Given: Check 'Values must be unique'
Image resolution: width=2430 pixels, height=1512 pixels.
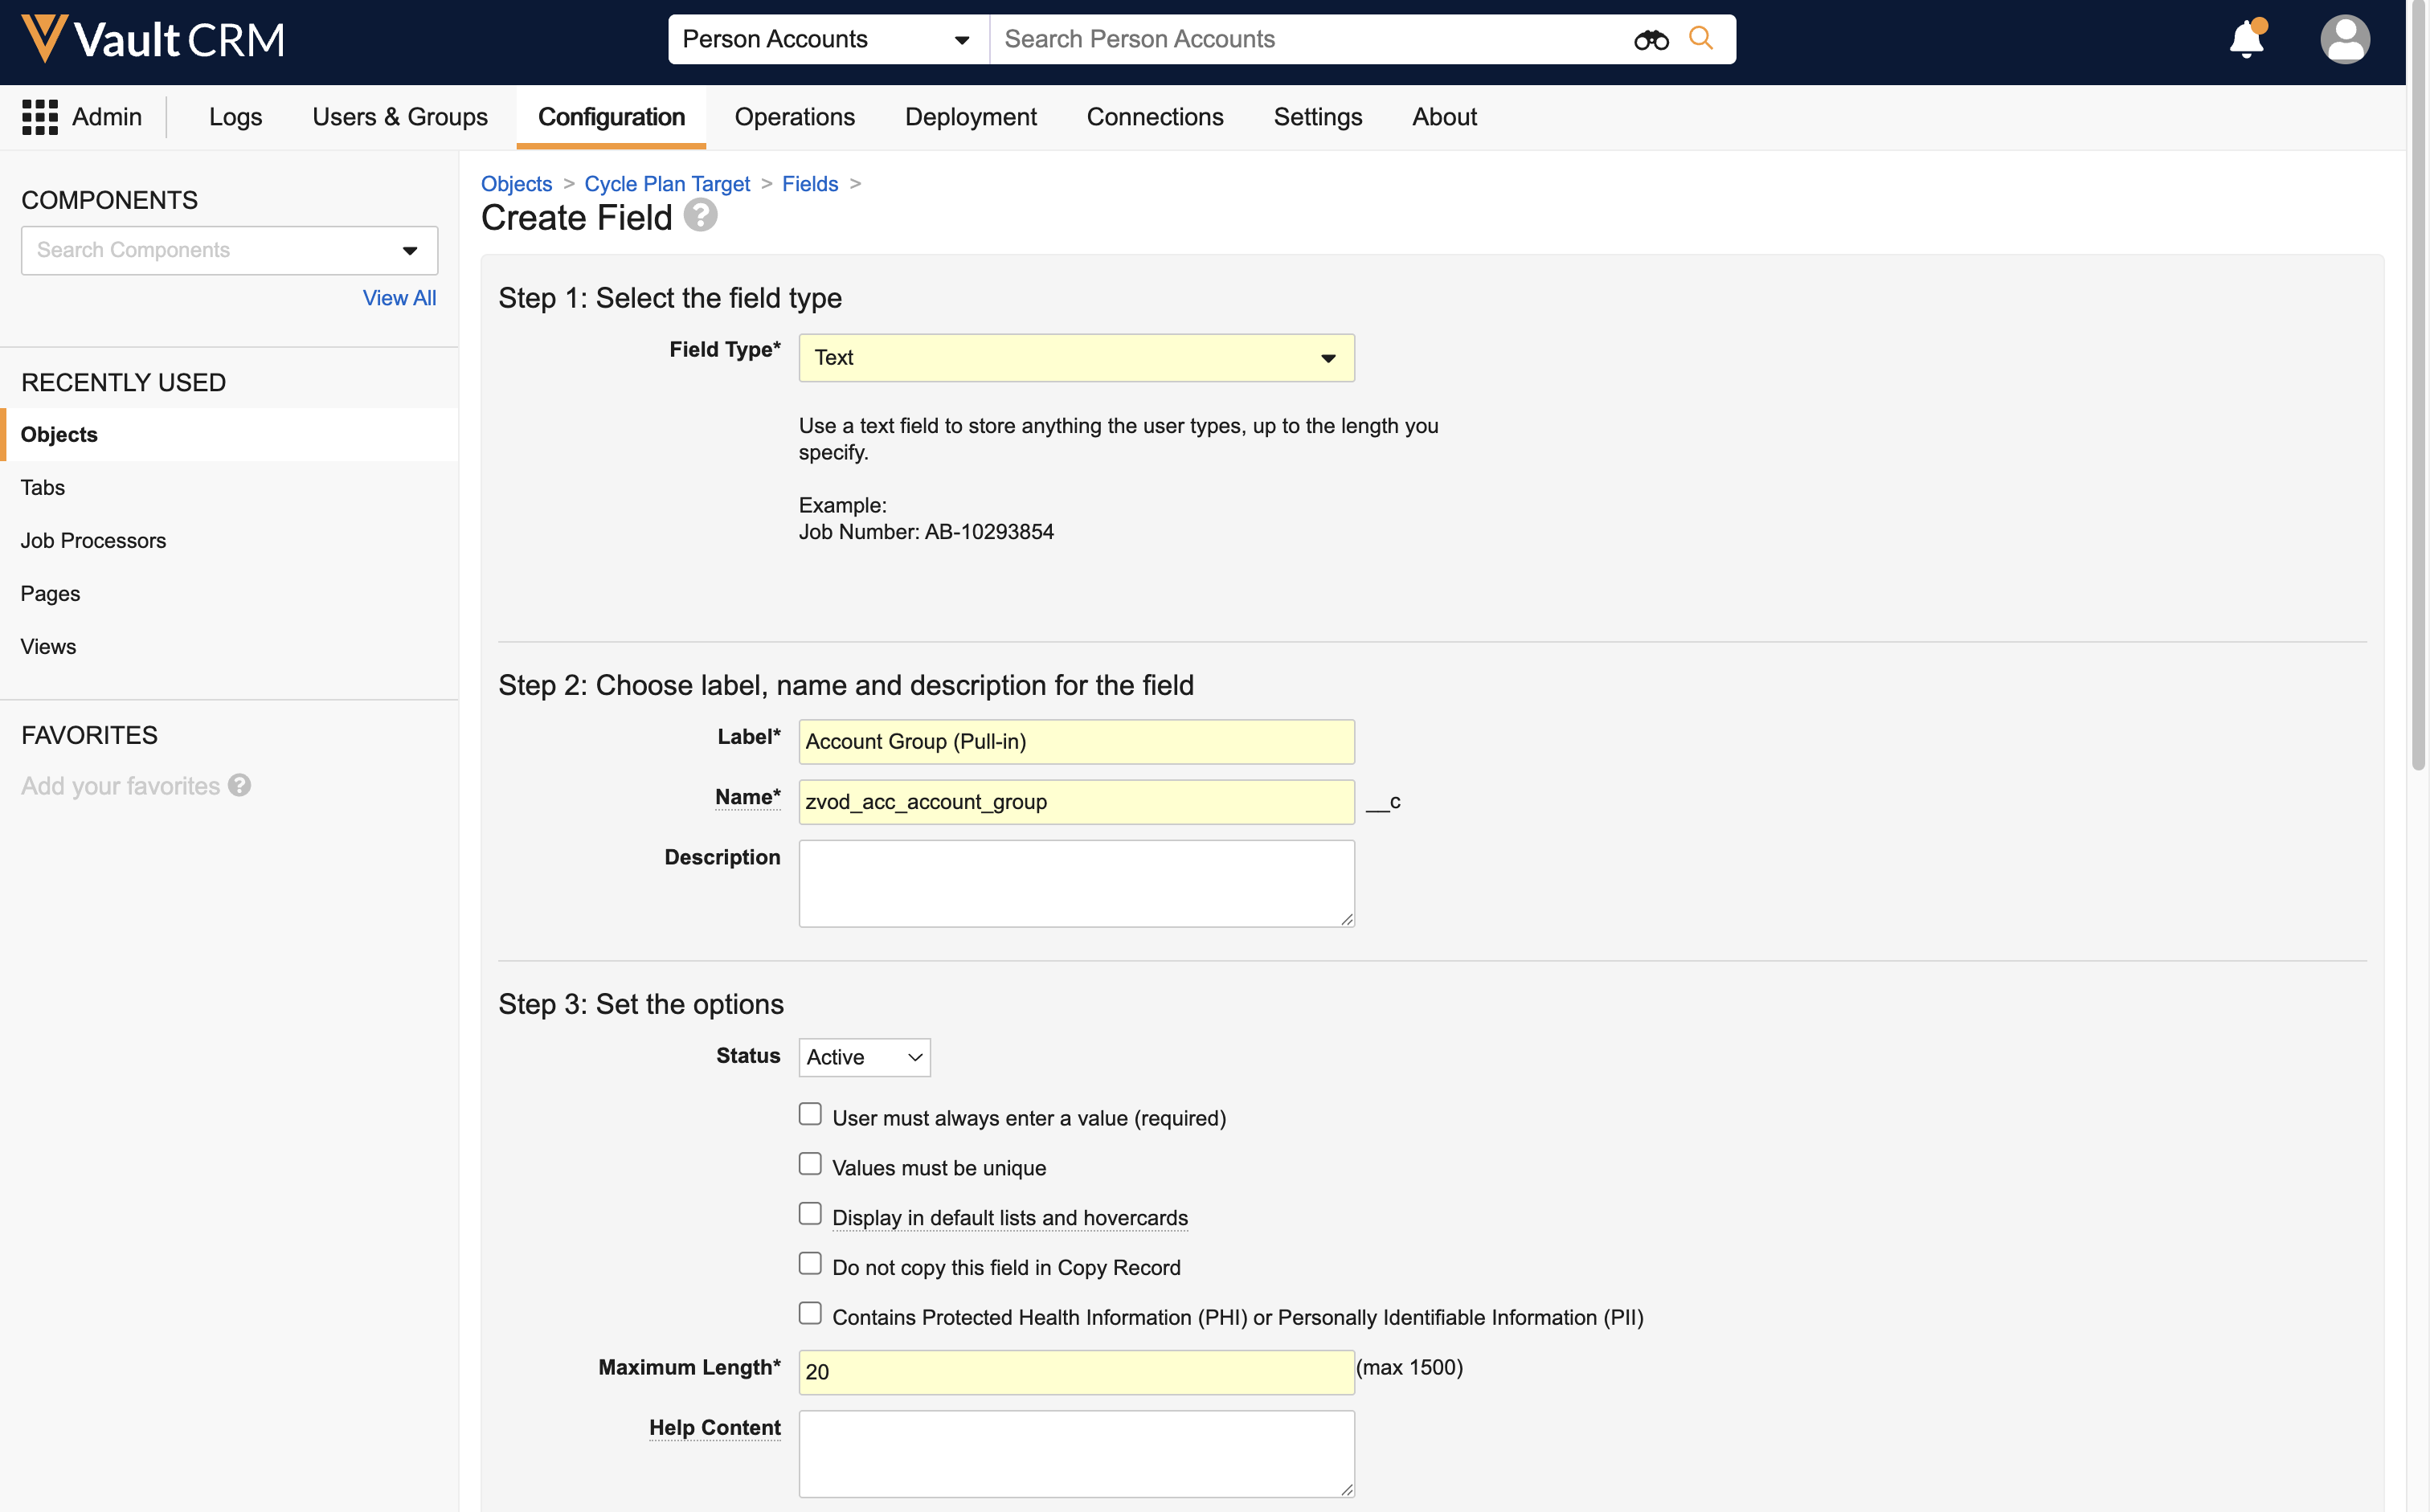Looking at the screenshot, I should 810,1164.
